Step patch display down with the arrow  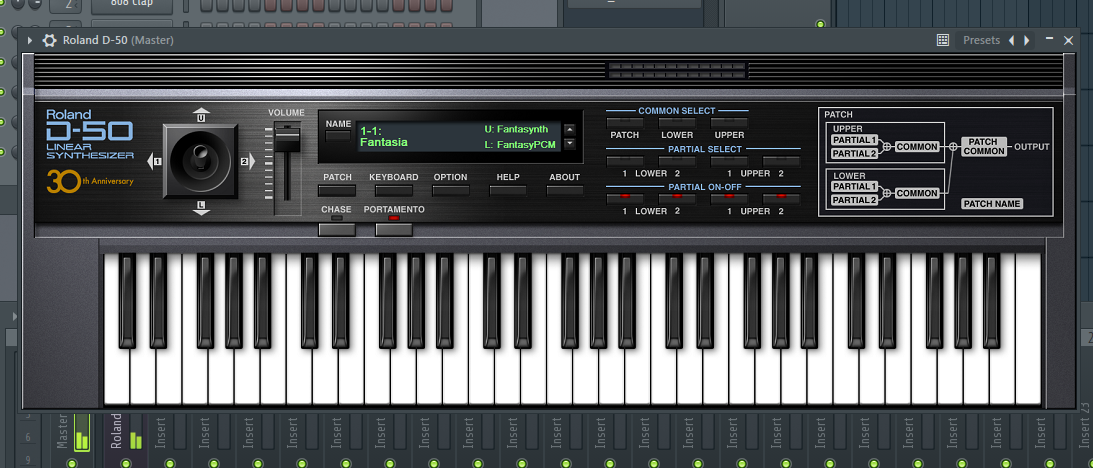570,143
